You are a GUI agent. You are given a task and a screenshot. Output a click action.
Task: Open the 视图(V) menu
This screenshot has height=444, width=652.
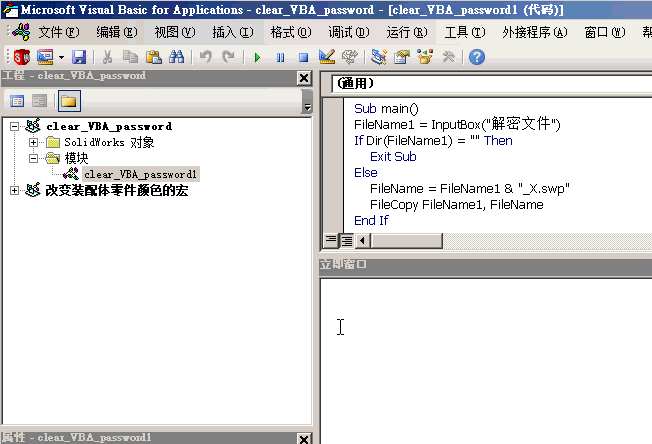pyautogui.click(x=175, y=32)
